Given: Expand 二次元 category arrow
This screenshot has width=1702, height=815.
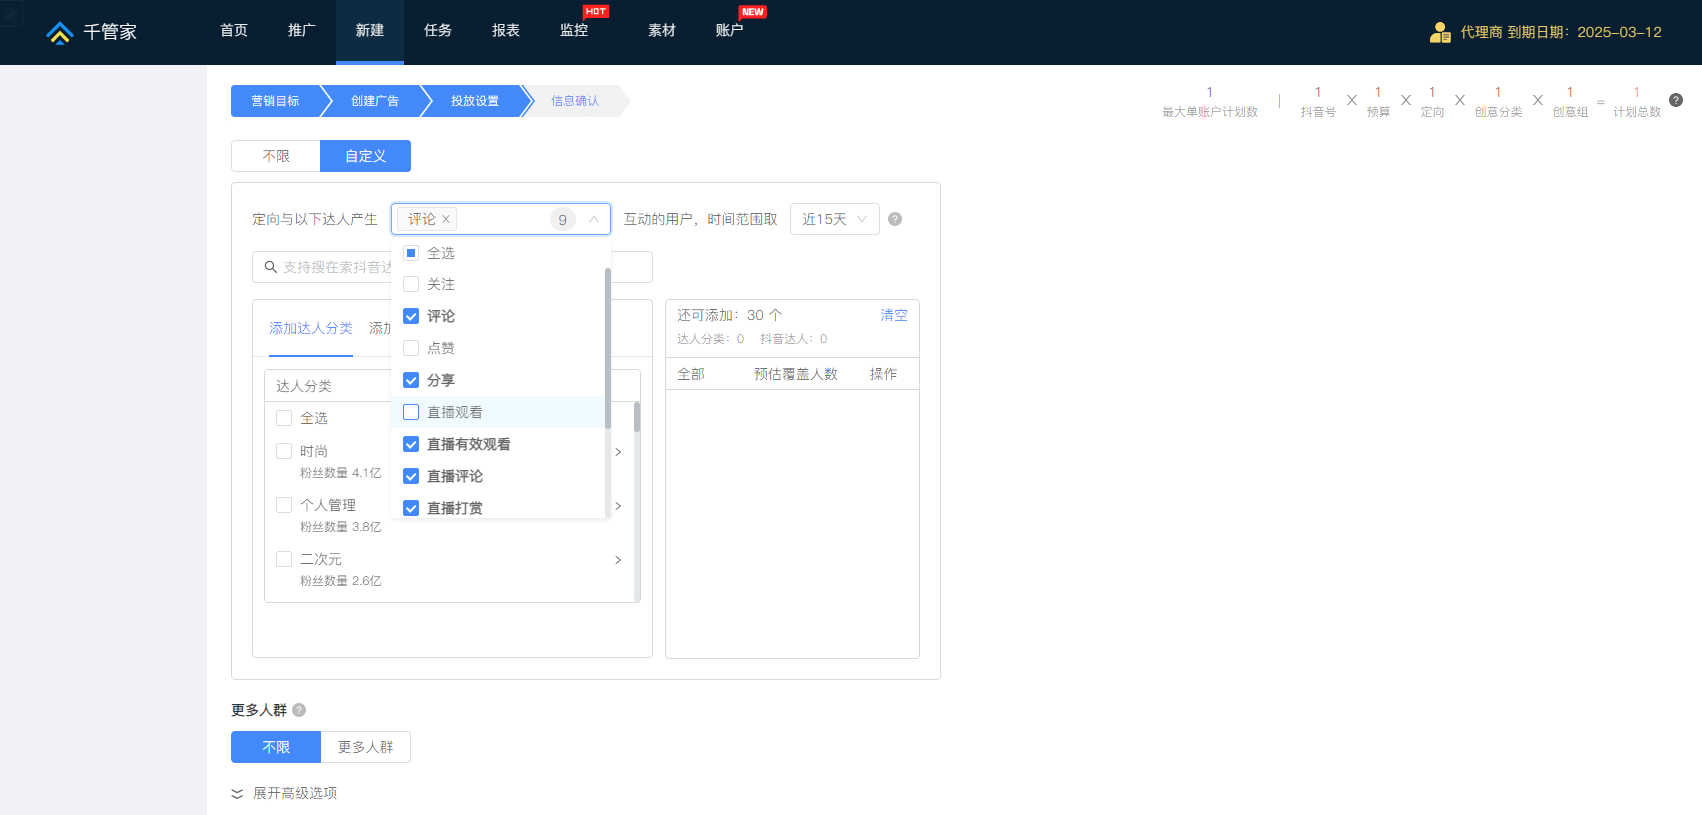Looking at the screenshot, I should pyautogui.click(x=618, y=560).
